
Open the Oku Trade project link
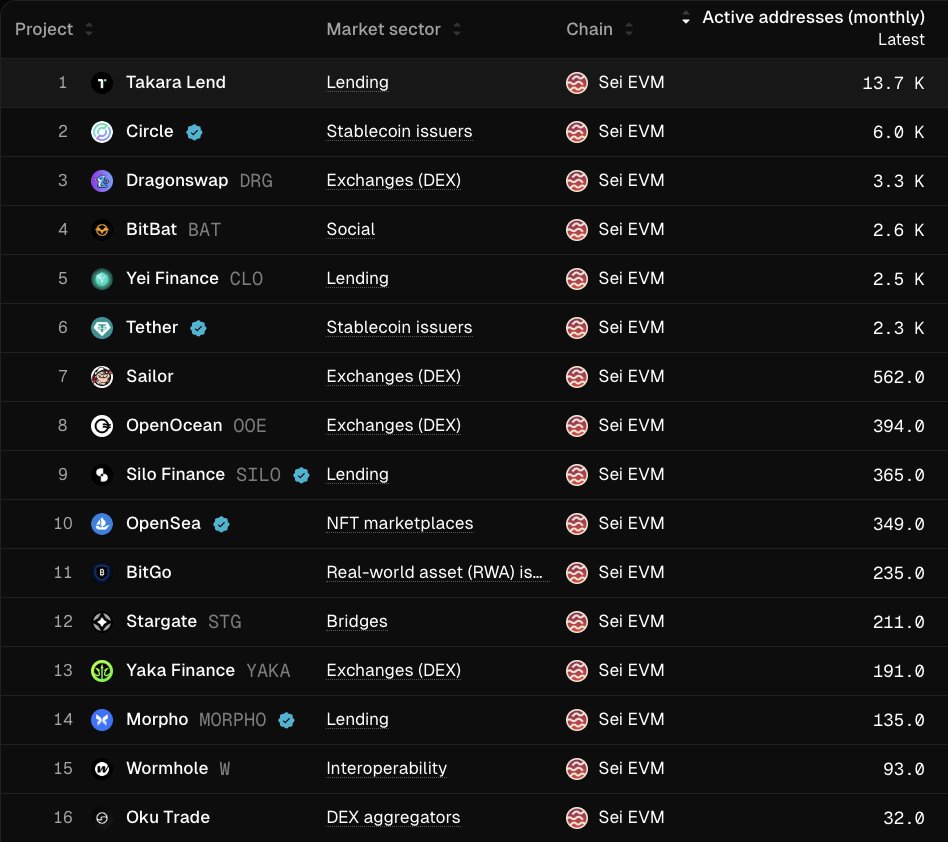168,817
